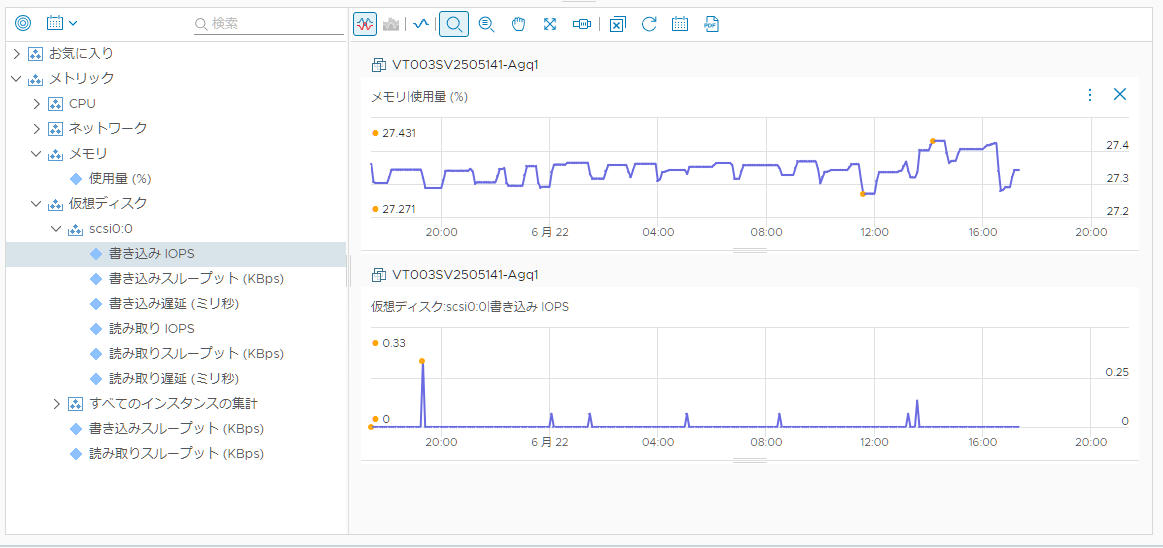This screenshot has width=1163, height=548.
Task: Click the 0.33 maximum value label
Action: [x=394, y=343]
